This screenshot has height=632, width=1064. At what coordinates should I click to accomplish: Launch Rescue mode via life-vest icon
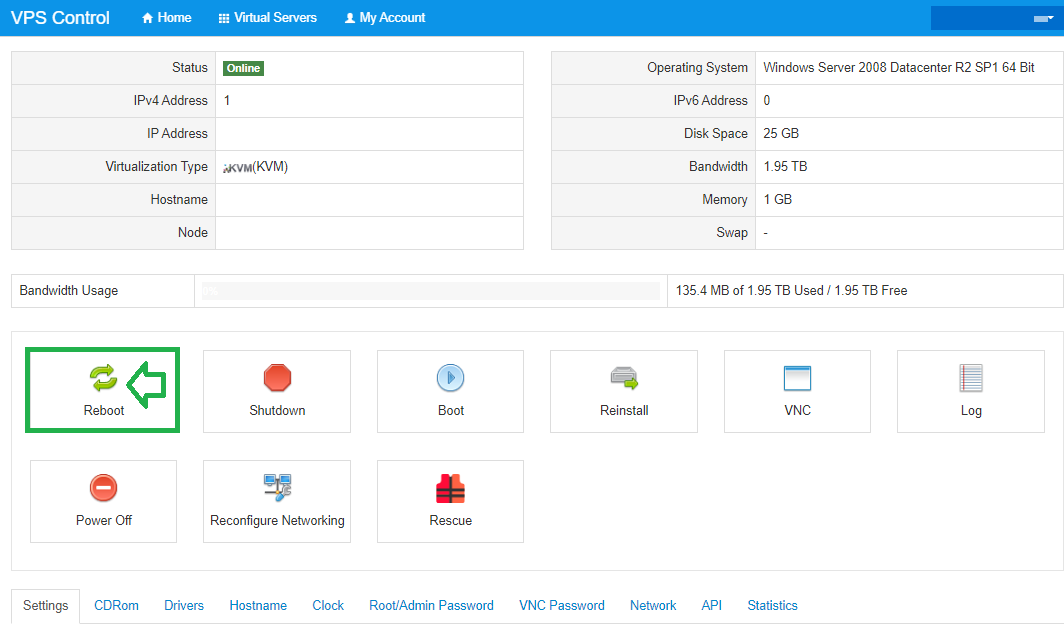pyautogui.click(x=450, y=488)
